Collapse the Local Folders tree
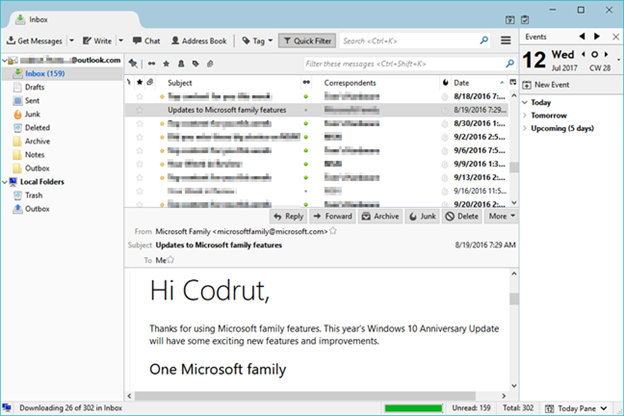This screenshot has height=416, width=624. 4,182
